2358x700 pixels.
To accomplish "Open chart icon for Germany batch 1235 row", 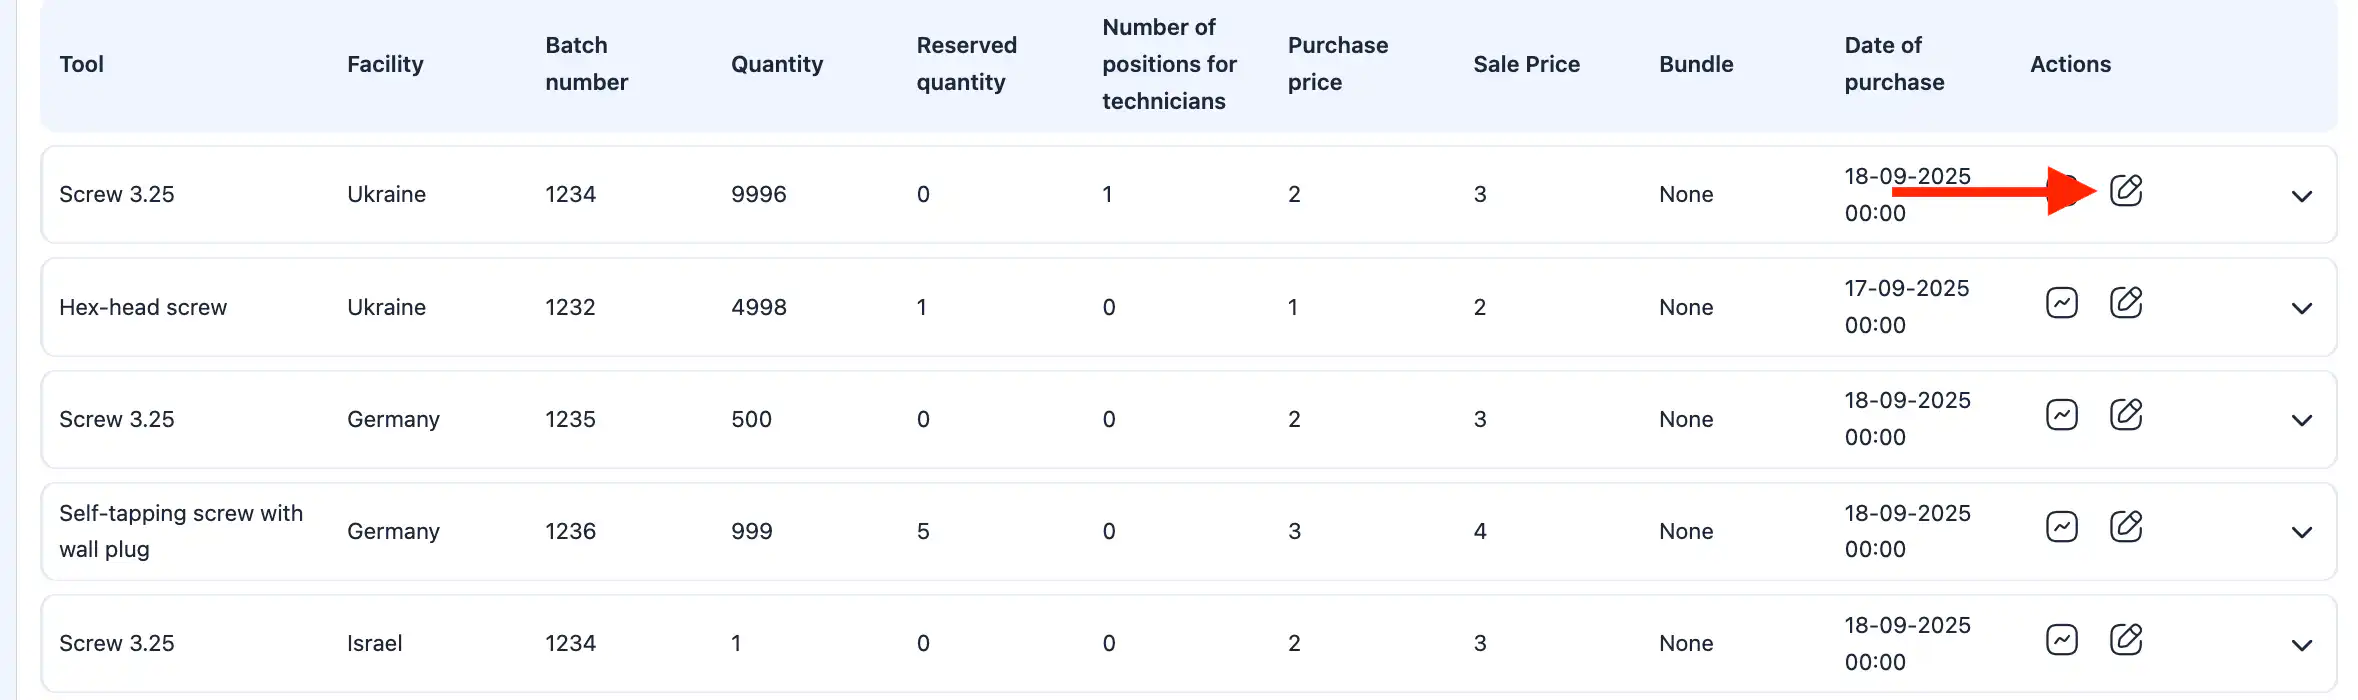I will 2062,415.
